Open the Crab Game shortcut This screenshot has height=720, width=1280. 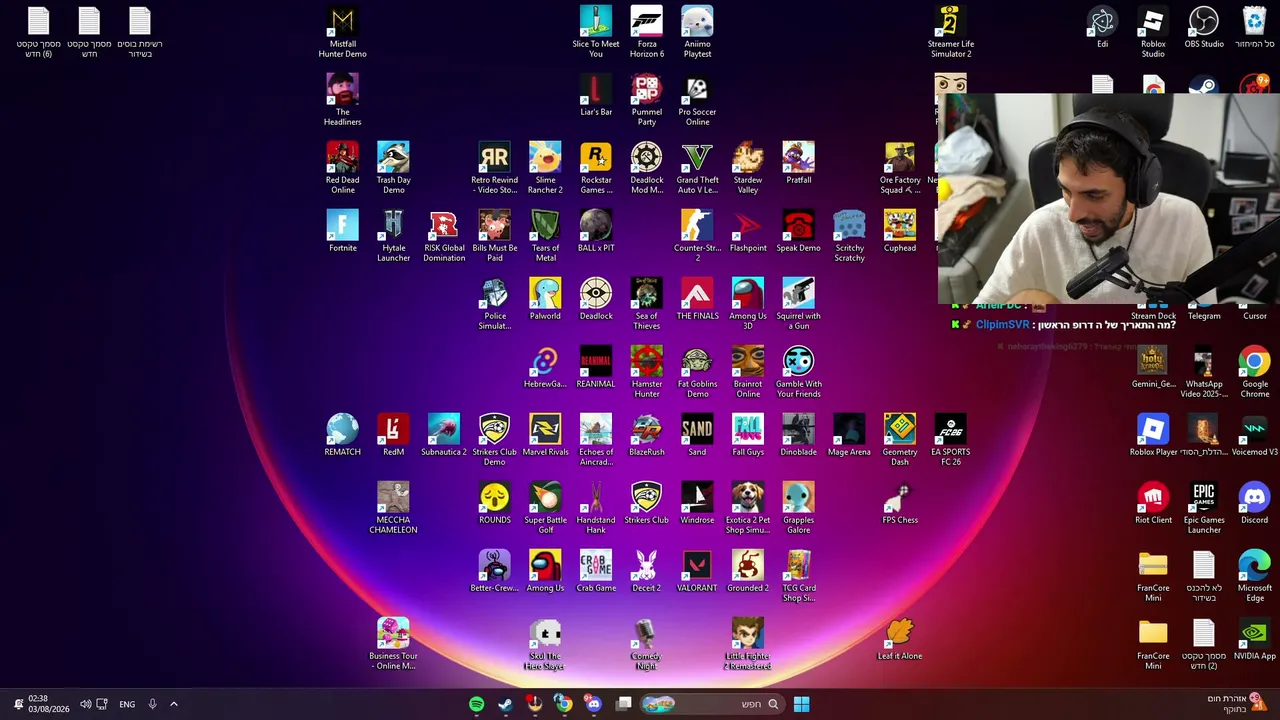tap(596, 572)
